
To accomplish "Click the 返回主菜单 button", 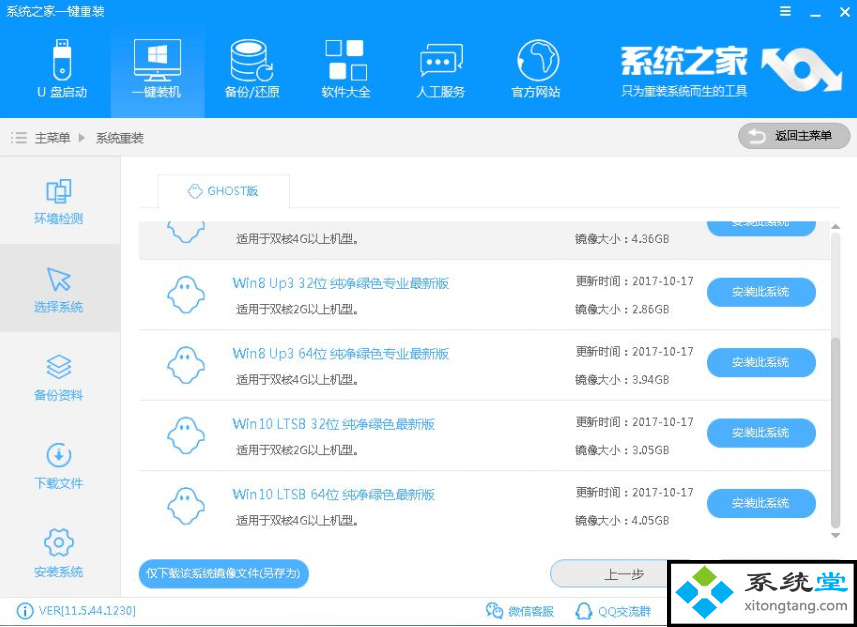I will (794, 136).
